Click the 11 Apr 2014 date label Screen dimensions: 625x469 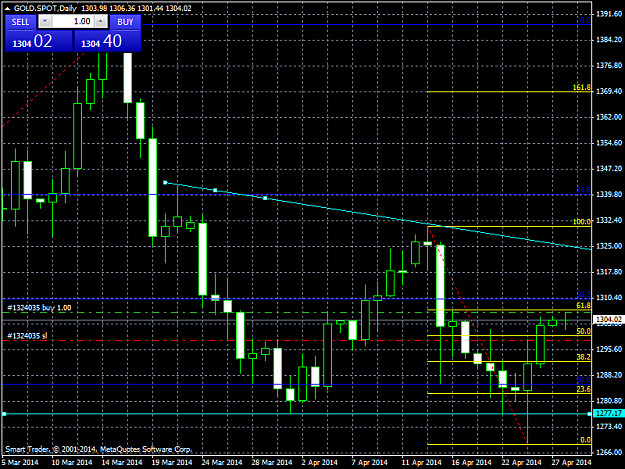[x=421, y=462]
